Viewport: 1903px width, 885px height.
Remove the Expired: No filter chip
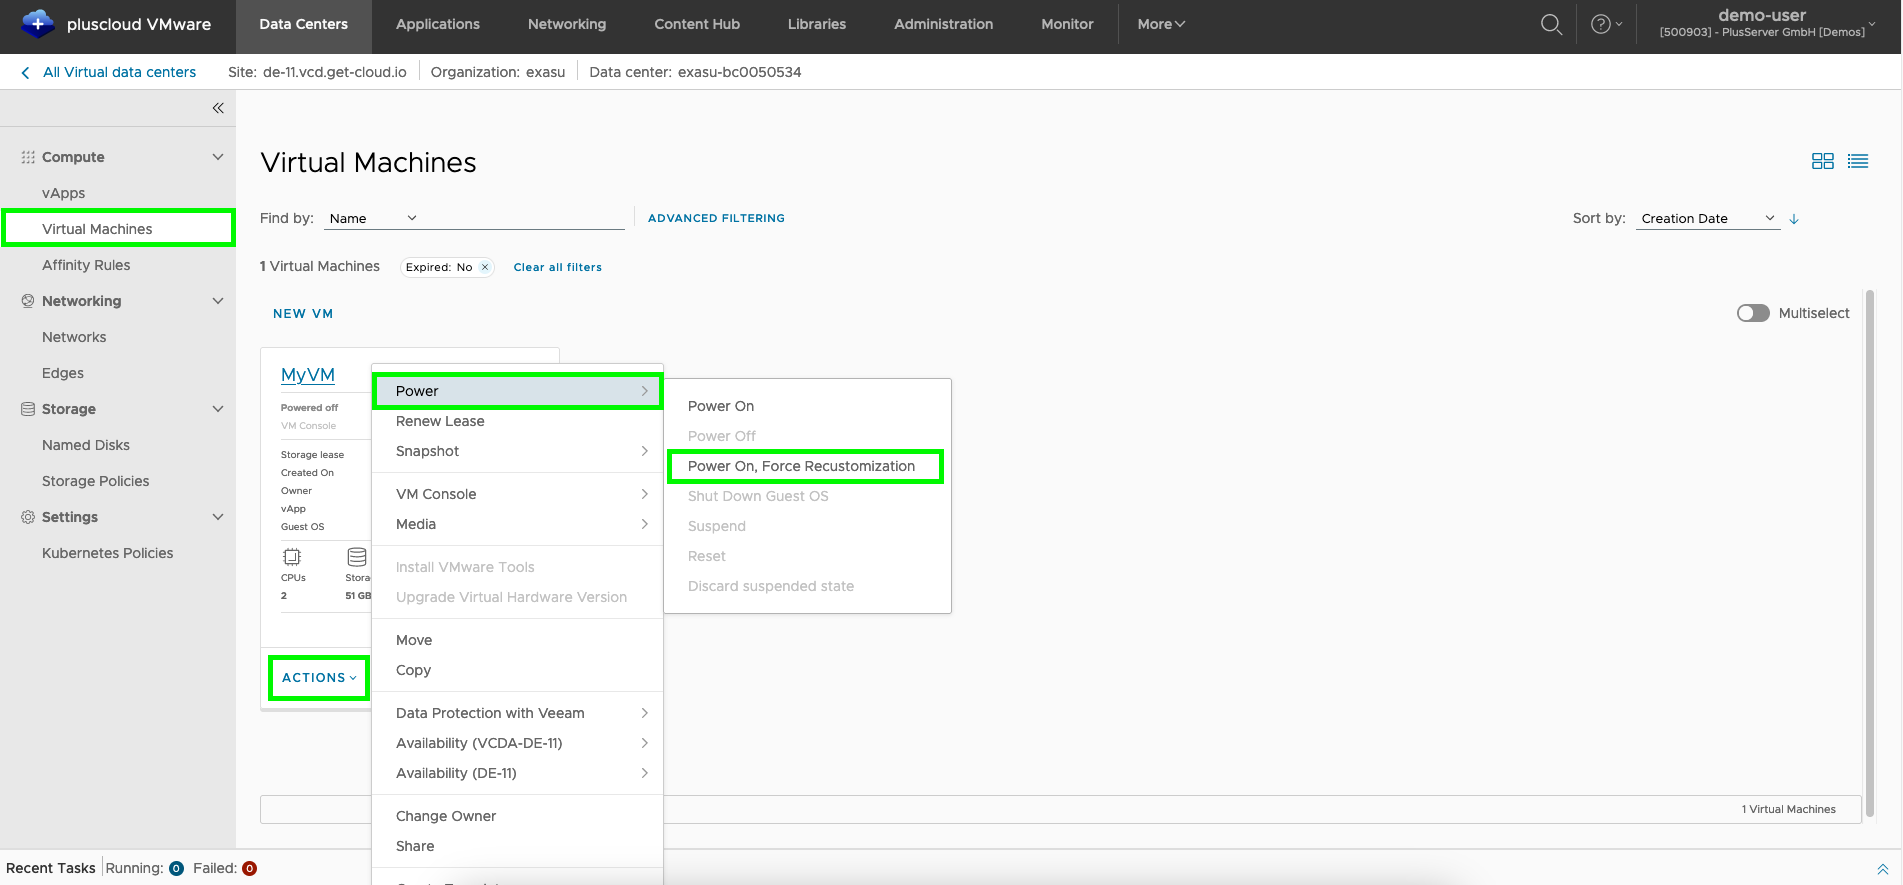485,267
